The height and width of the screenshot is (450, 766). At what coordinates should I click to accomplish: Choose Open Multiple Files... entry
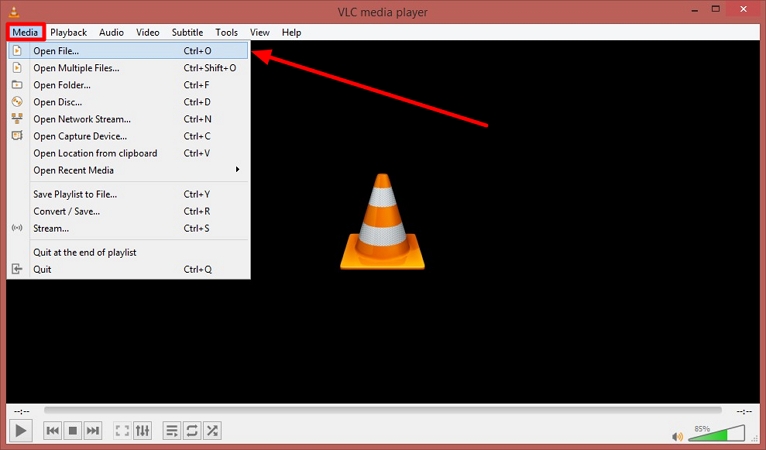click(128, 68)
